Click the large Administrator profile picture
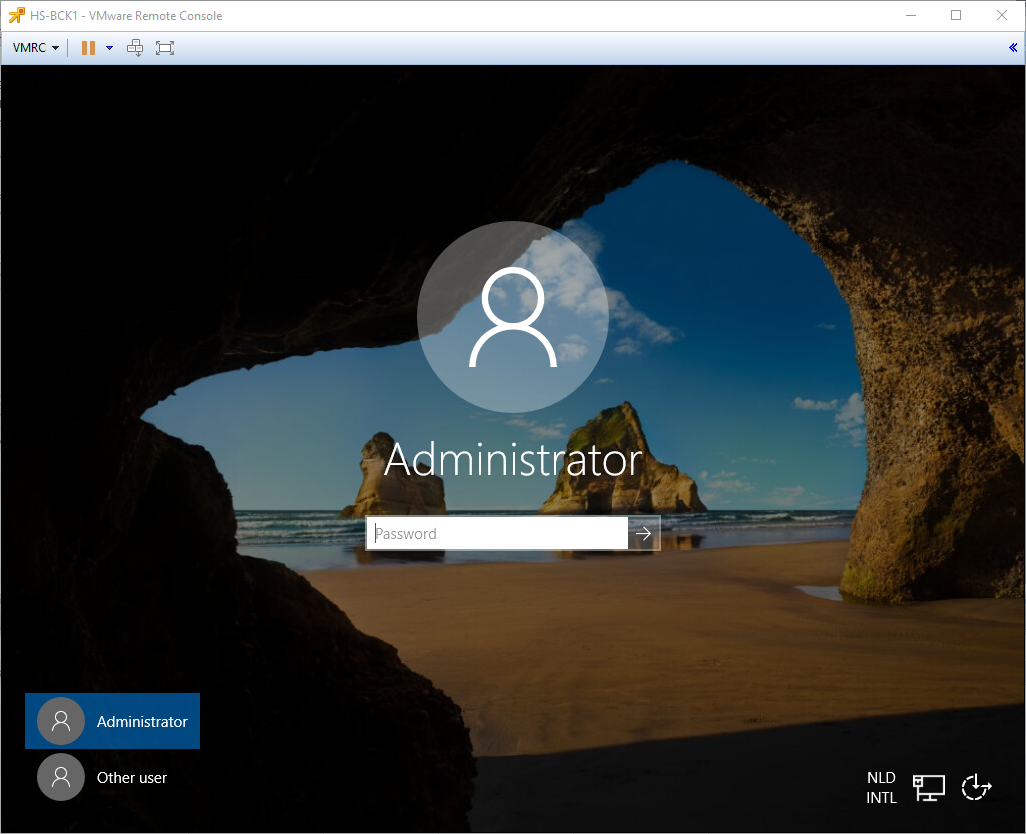Screen dimensions: 1026x834 512,317
